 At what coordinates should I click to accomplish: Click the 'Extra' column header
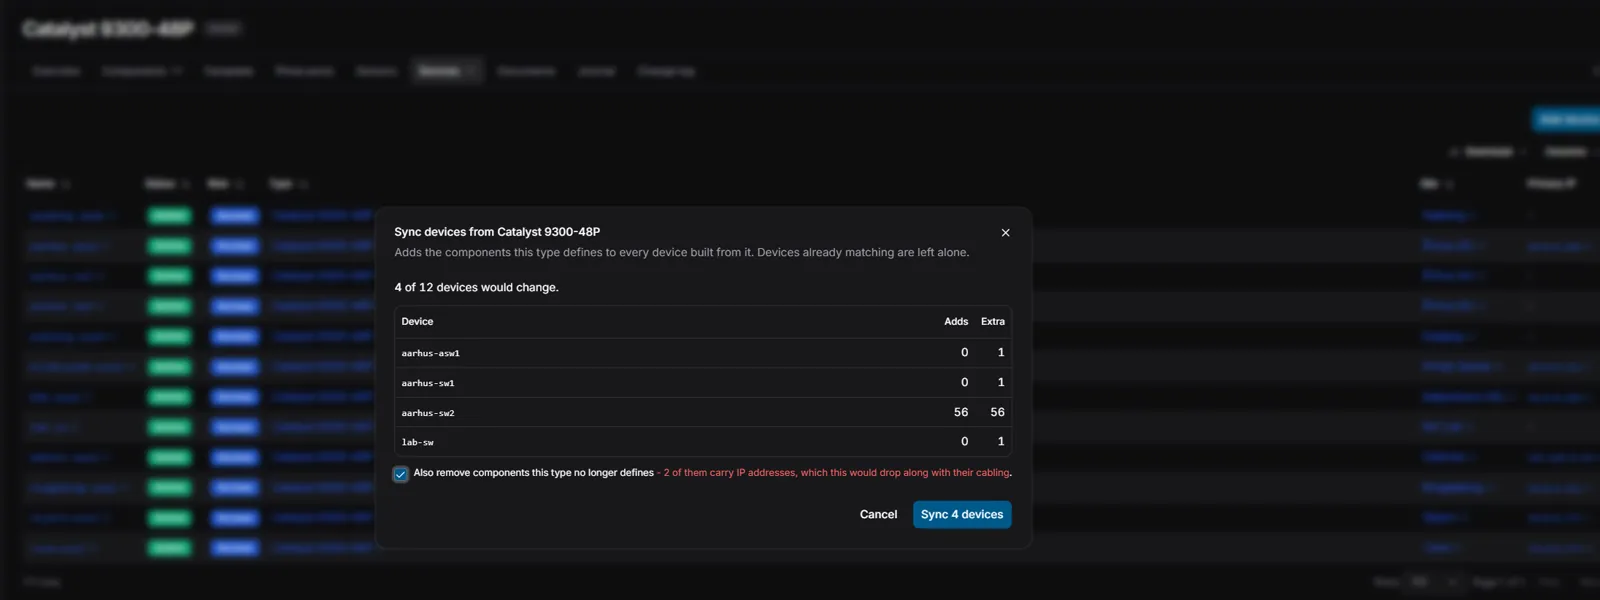pos(992,321)
